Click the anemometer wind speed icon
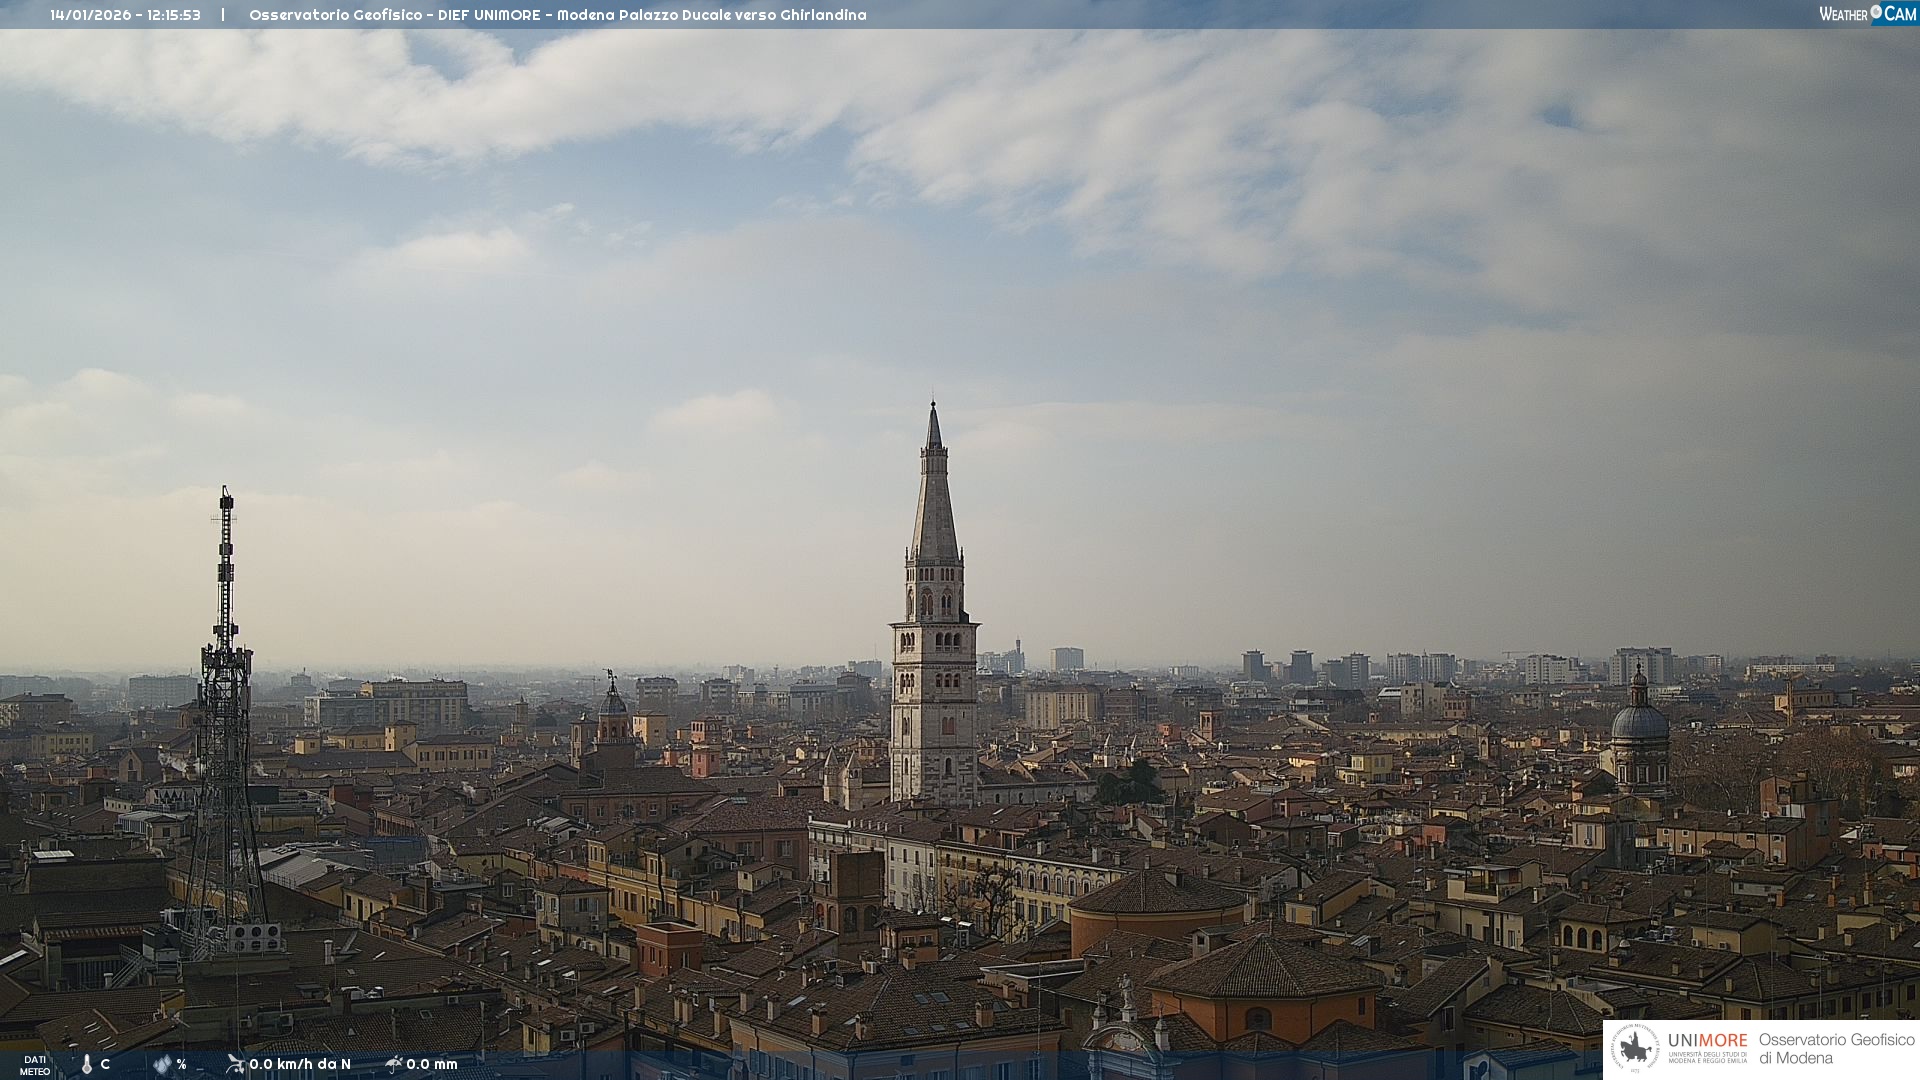This screenshot has height=1080, width=1920. coord(235,1064)
